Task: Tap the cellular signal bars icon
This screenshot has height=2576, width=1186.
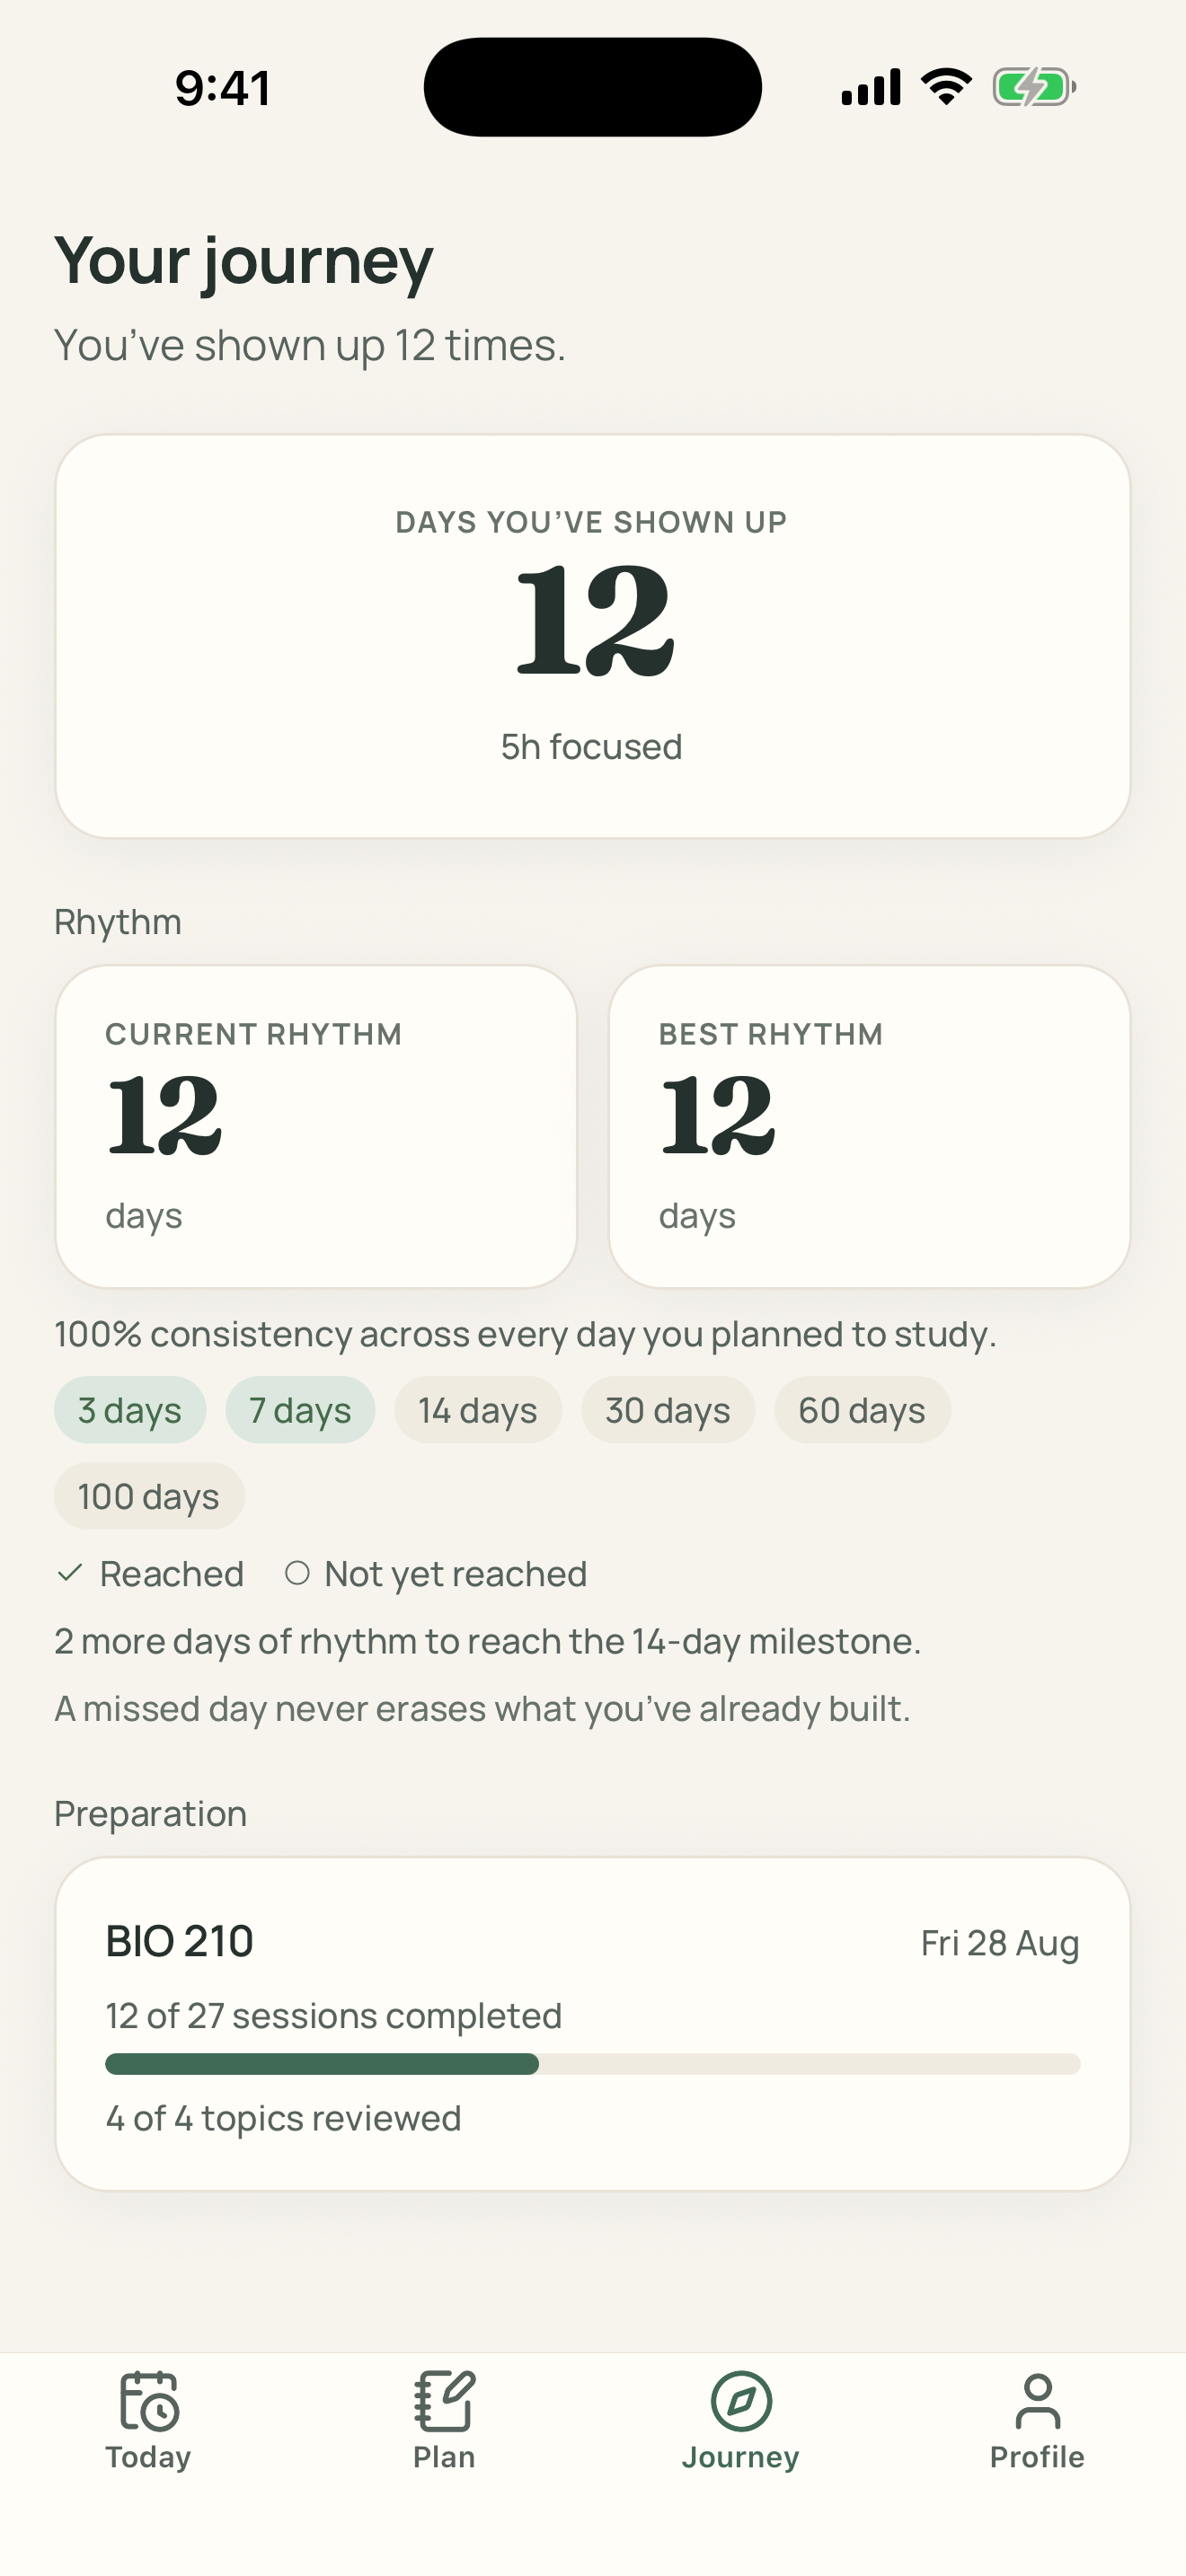Action: click(871, 87)
